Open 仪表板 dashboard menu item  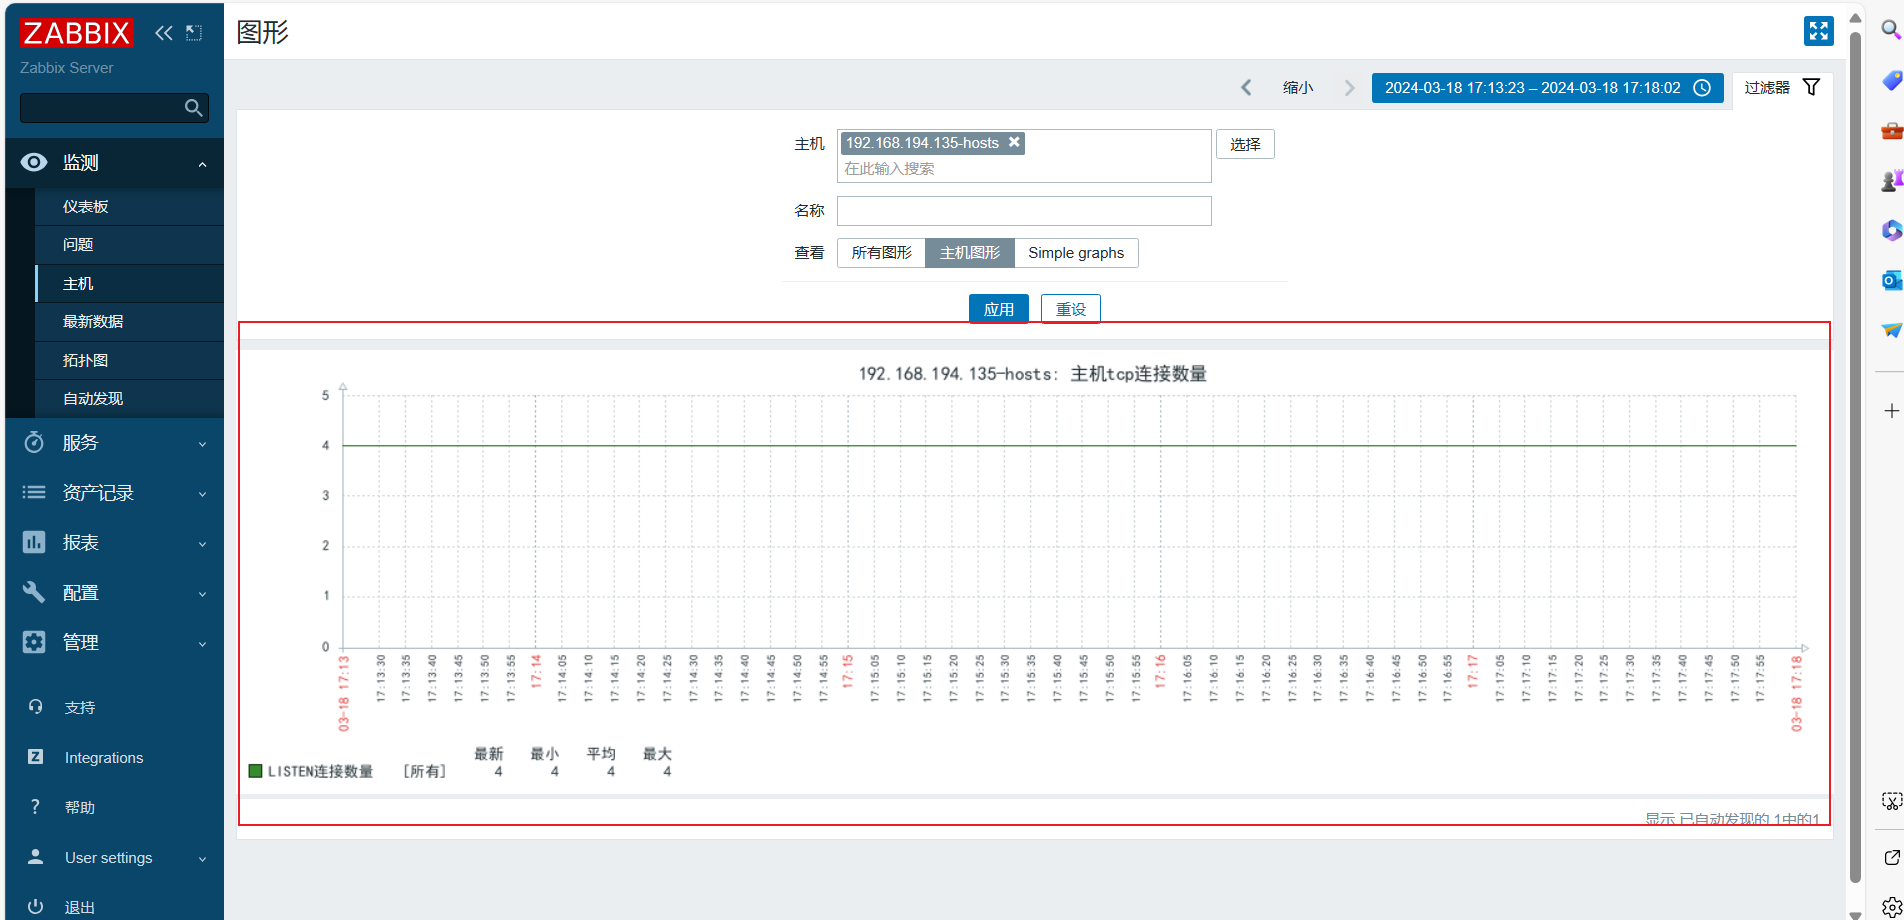(x=129, y=207)
